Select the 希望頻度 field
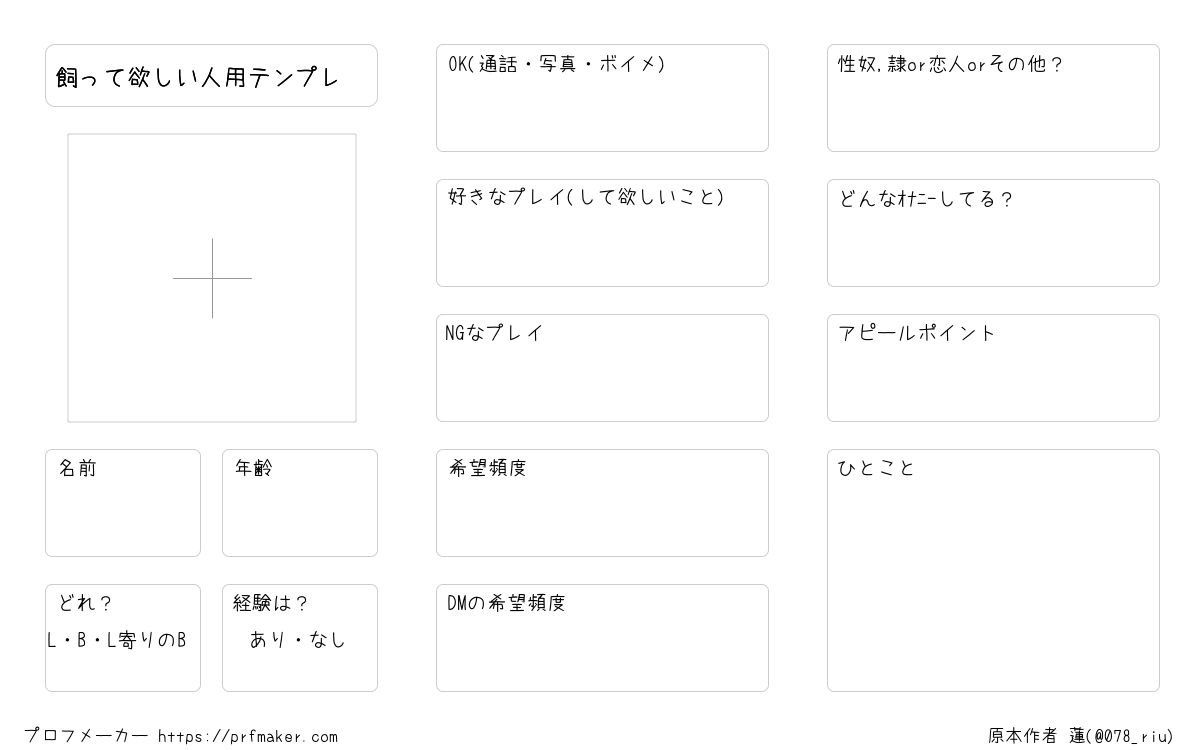This screenshot has width=1200, height=750. click(x=602, y=503)
